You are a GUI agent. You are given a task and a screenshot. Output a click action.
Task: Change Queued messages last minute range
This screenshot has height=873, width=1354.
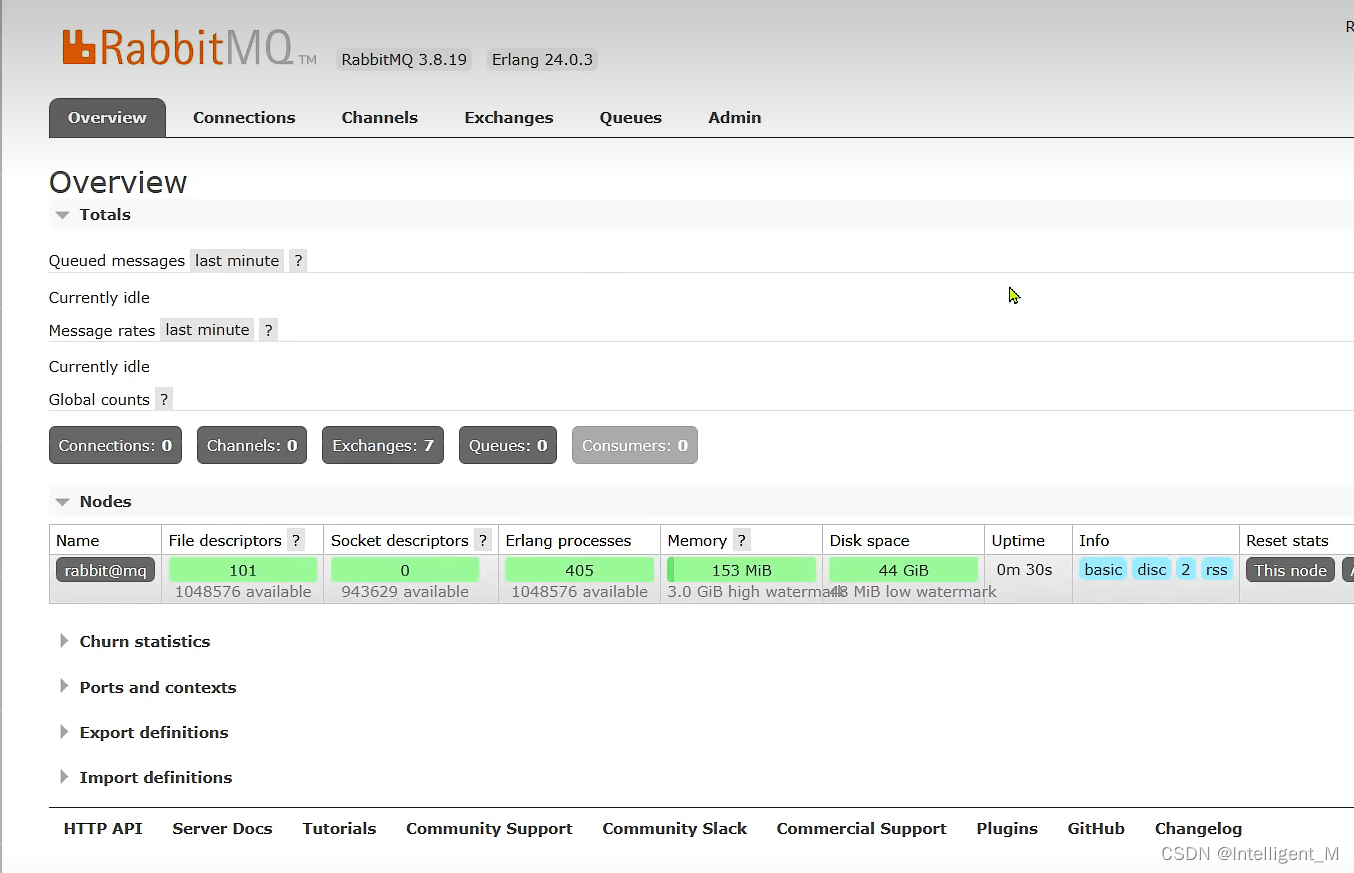[x=237, y=261]
